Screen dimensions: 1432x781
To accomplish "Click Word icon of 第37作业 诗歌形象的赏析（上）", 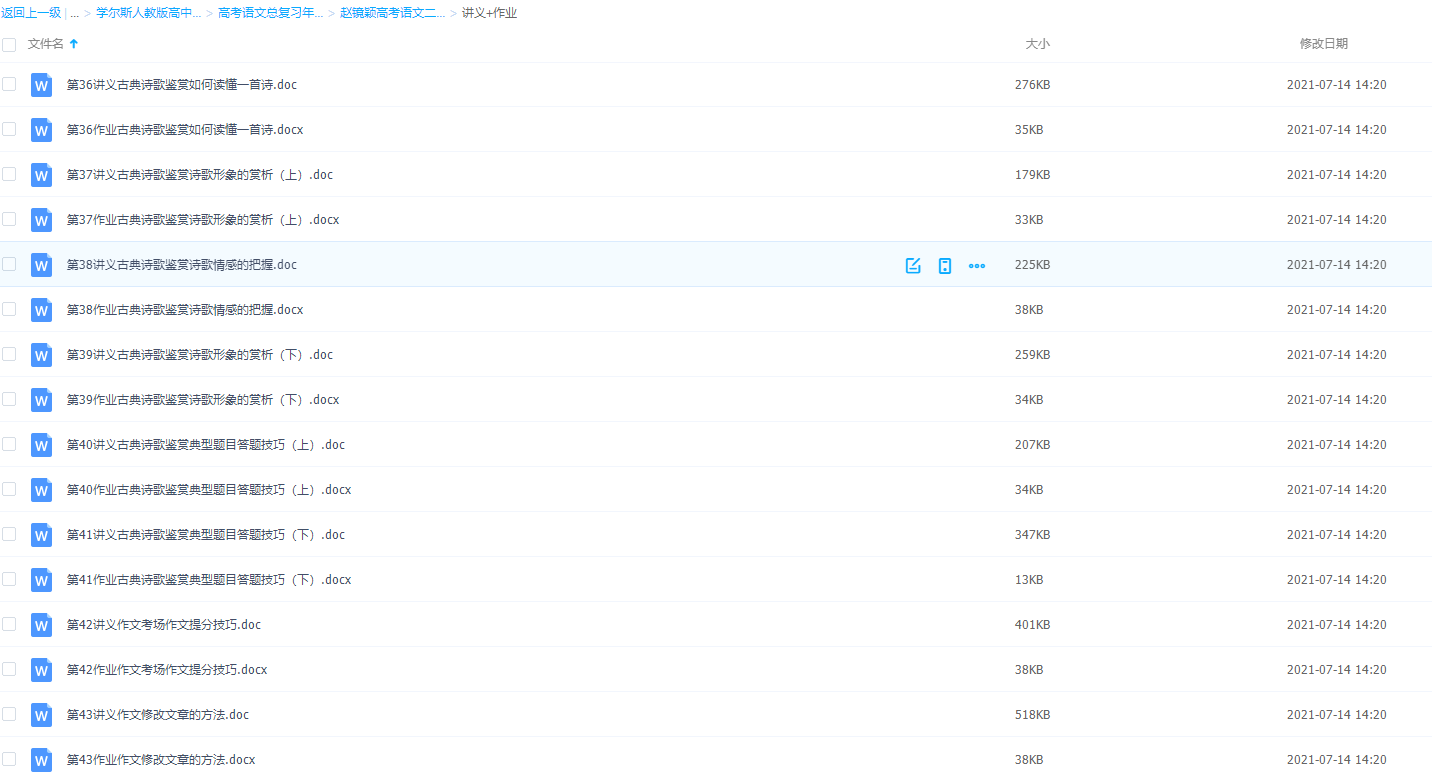I will tap(41, 220).
